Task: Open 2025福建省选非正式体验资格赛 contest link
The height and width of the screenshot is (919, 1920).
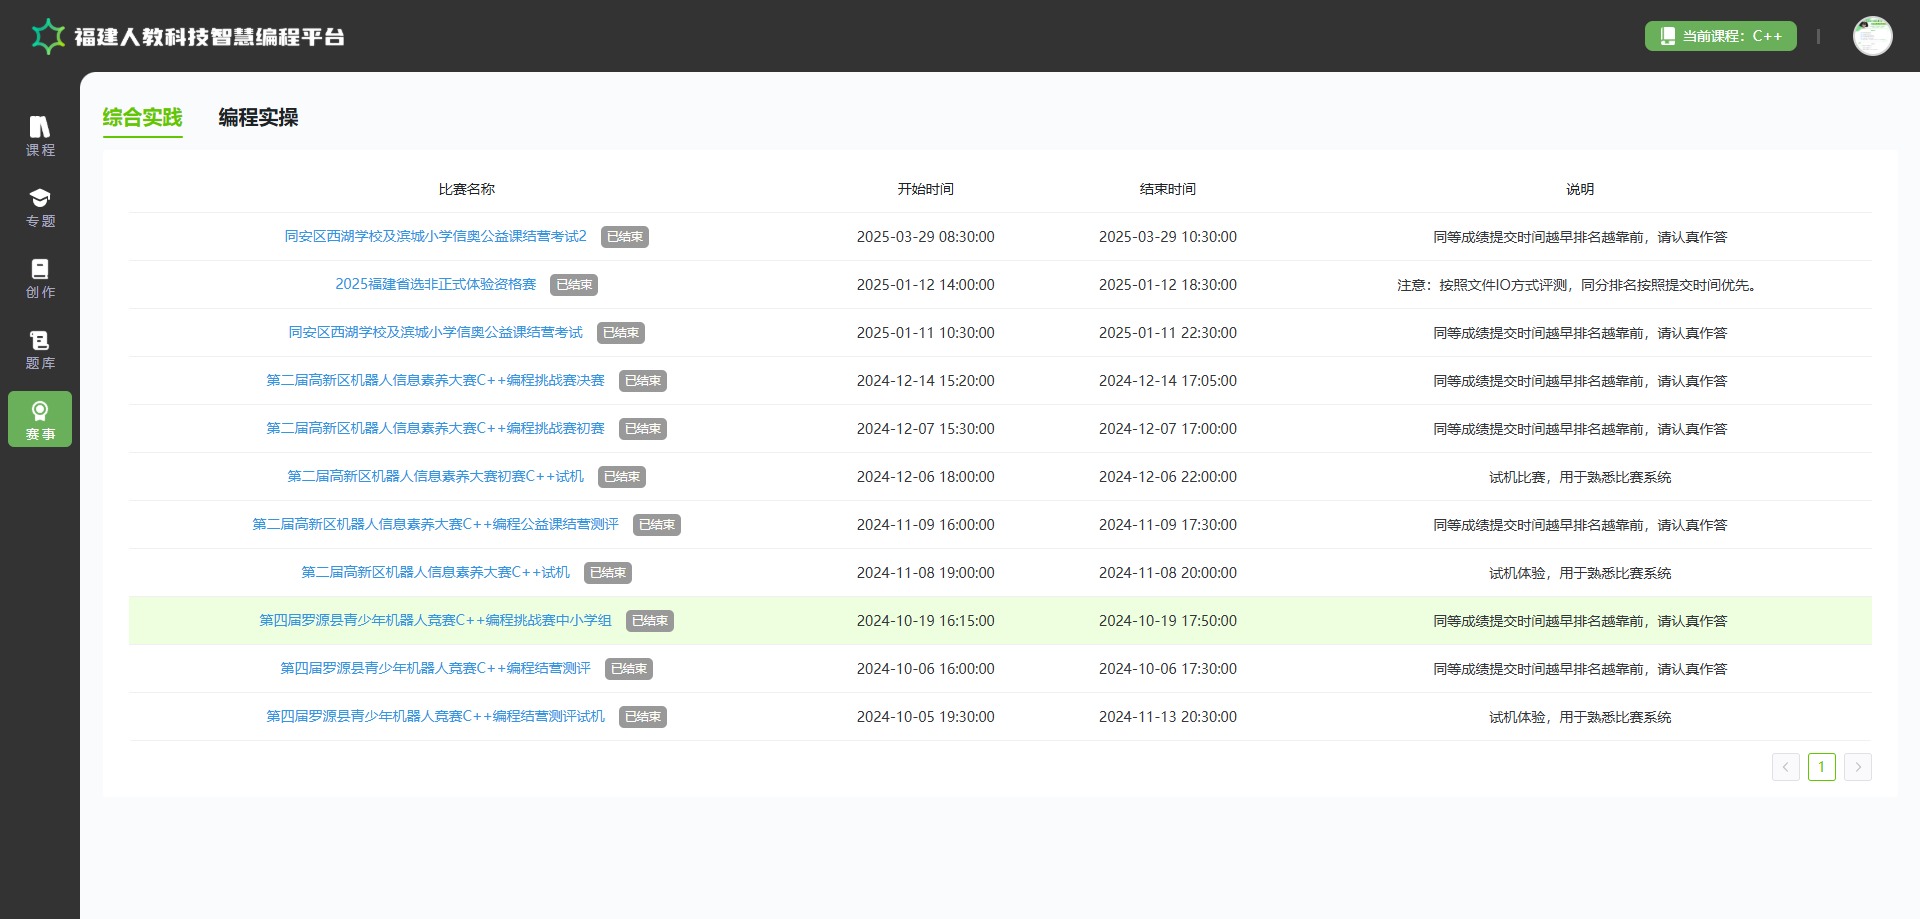Action: [435, 285]
